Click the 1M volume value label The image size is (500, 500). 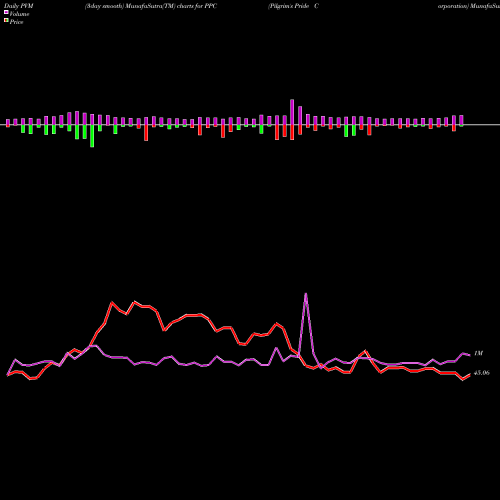coord(478,353)
